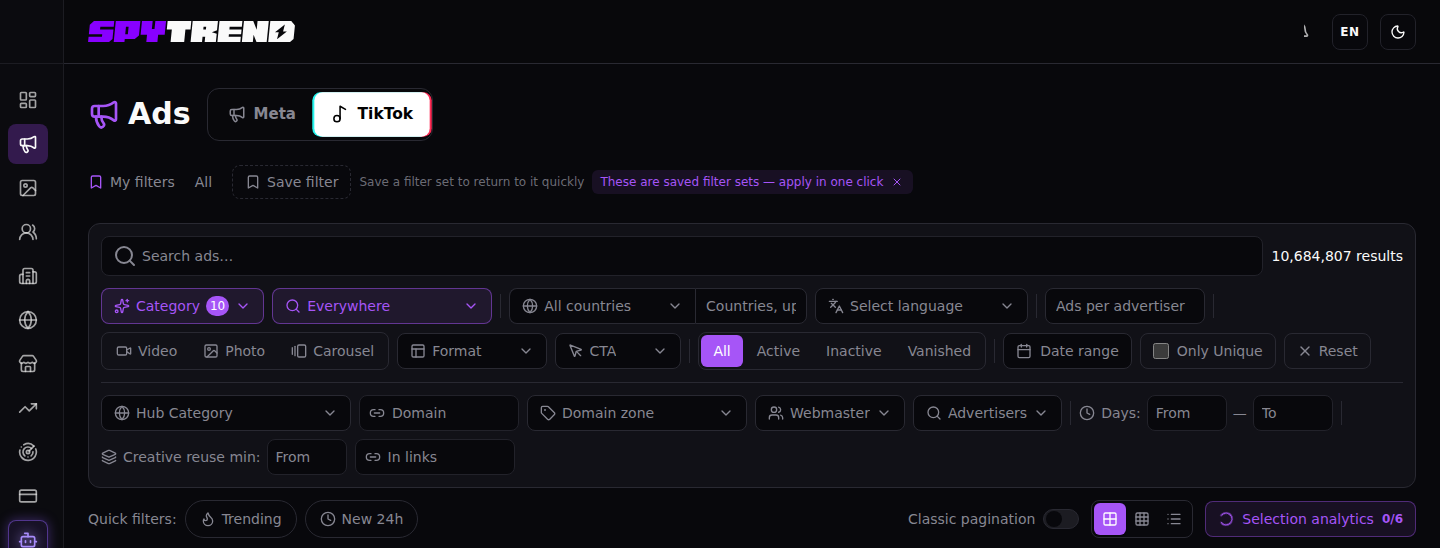
Task: Open the radar target sidebar icon
Action: tap(28, 452)
